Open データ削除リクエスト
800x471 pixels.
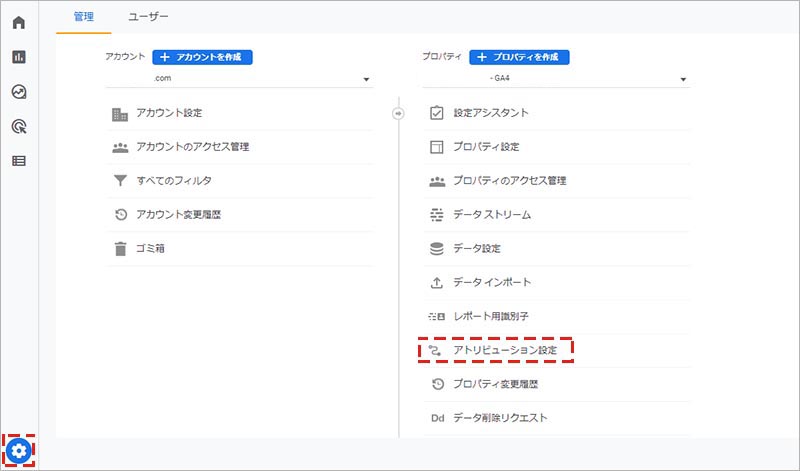pyautogui.click(x=500, y=417)
